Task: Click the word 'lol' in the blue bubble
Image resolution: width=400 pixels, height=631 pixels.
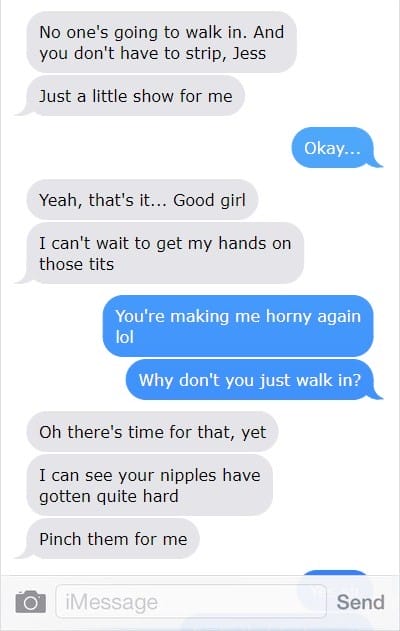Action: click(125, 337)
